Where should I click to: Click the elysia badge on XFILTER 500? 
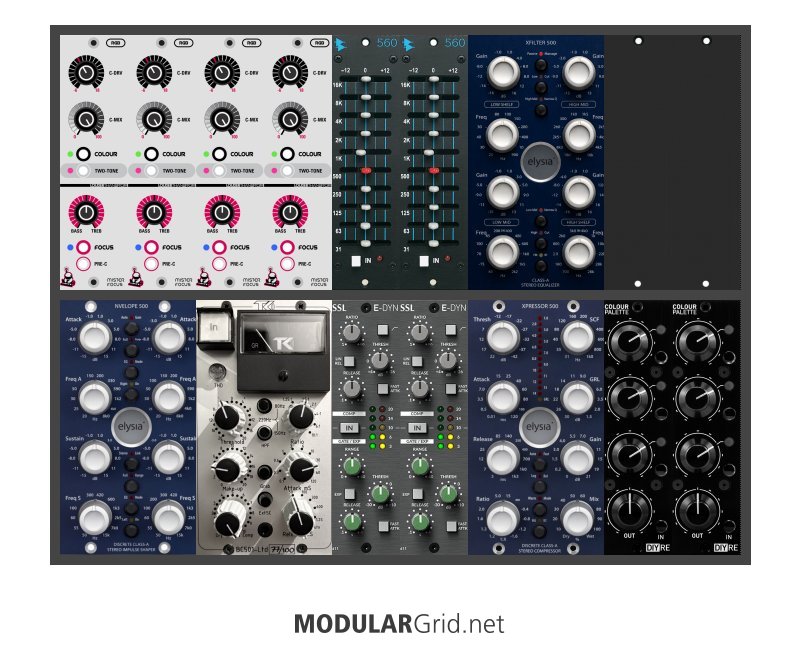[540, 162]
